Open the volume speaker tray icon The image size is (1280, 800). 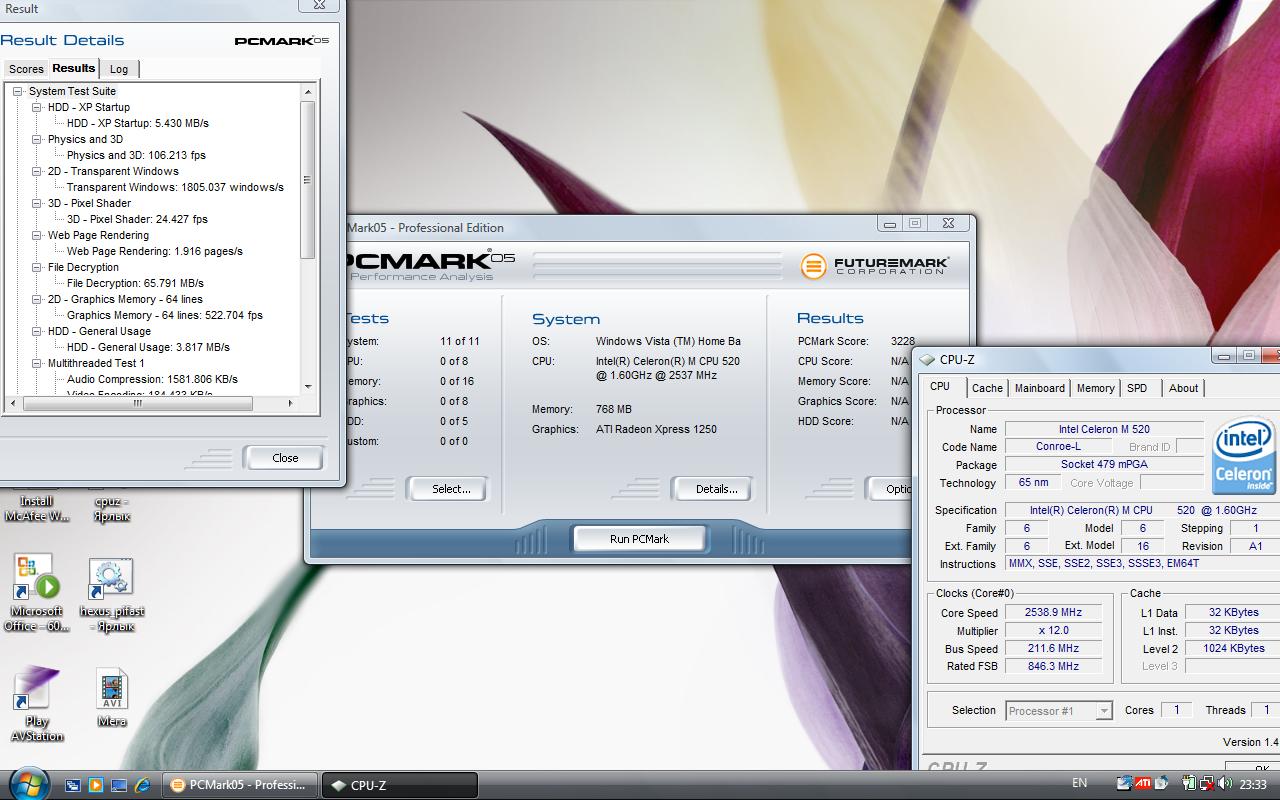coord(1227,784)
